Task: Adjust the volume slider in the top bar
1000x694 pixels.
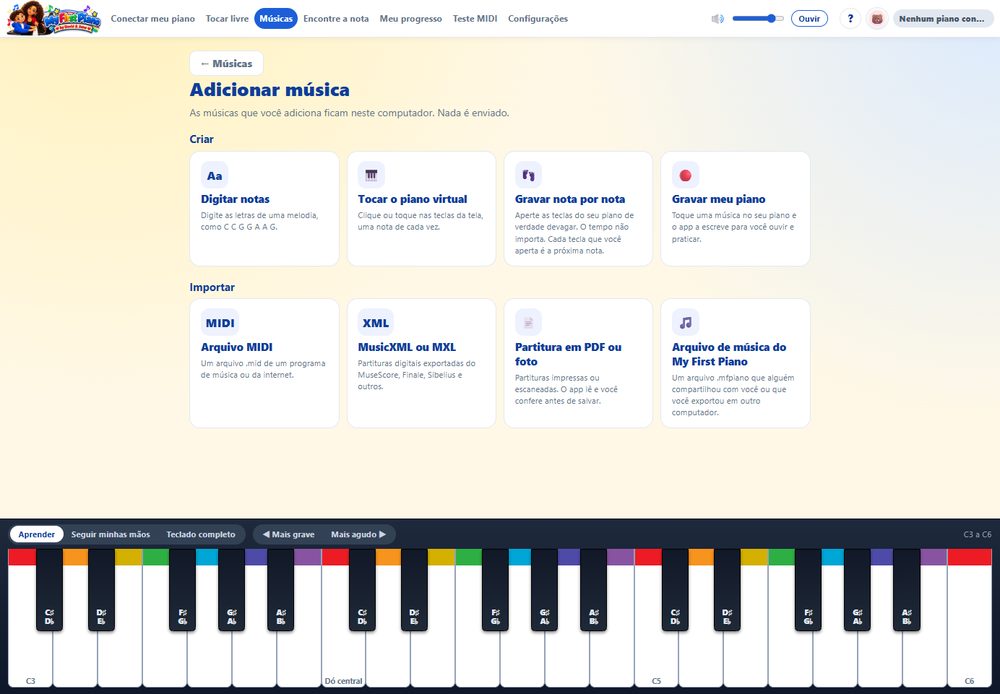Action: (758, 18)
